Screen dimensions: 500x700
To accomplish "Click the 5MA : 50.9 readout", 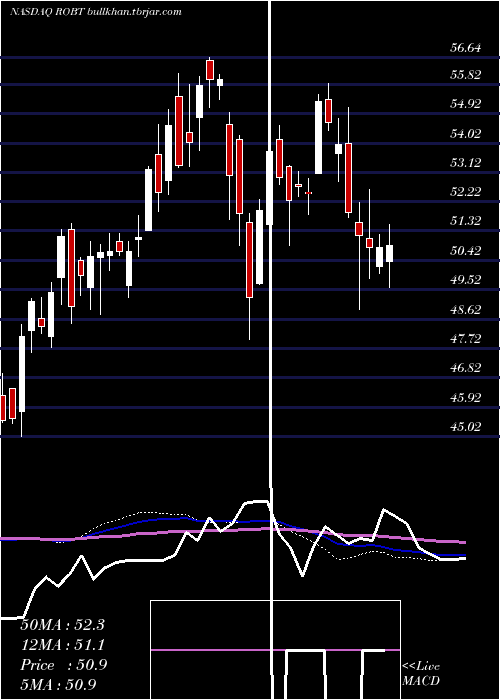I will pos(58,685).
